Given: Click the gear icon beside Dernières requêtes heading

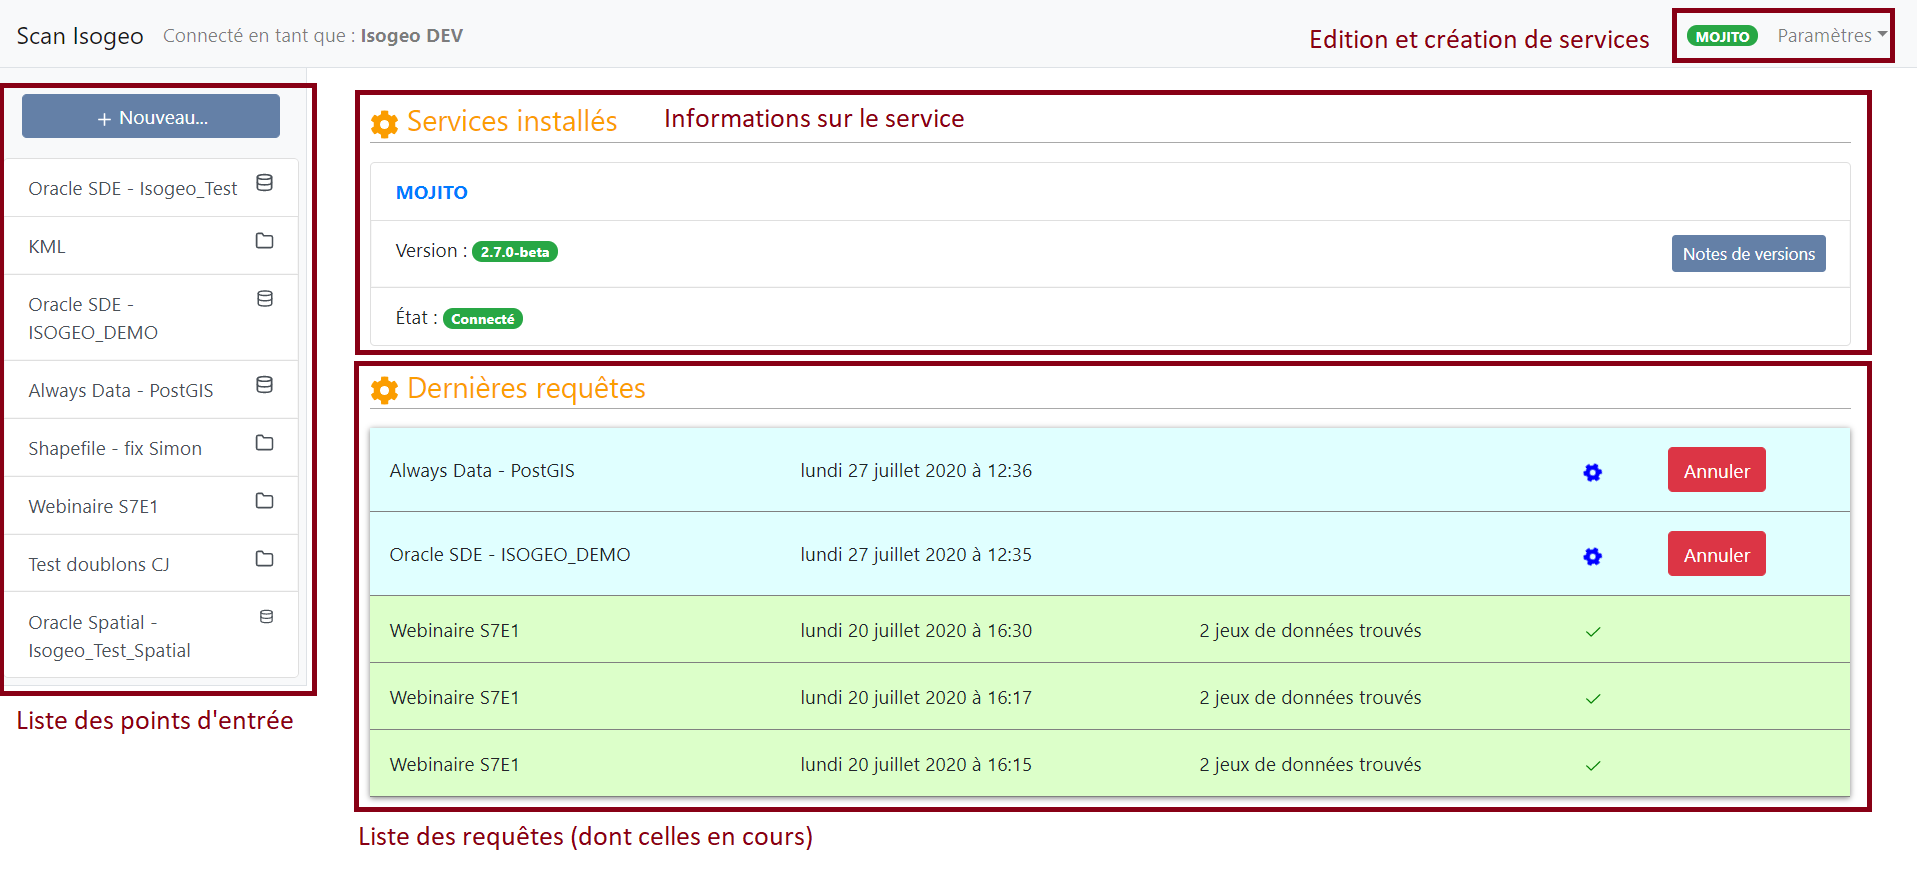Looking at the screenshot, I should pyautogui.click(x=384, y=390).
